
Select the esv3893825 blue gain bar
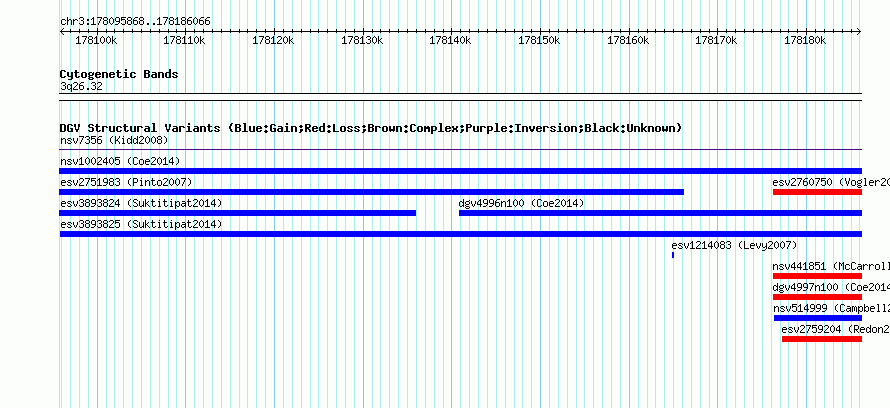tap(460, 234)
